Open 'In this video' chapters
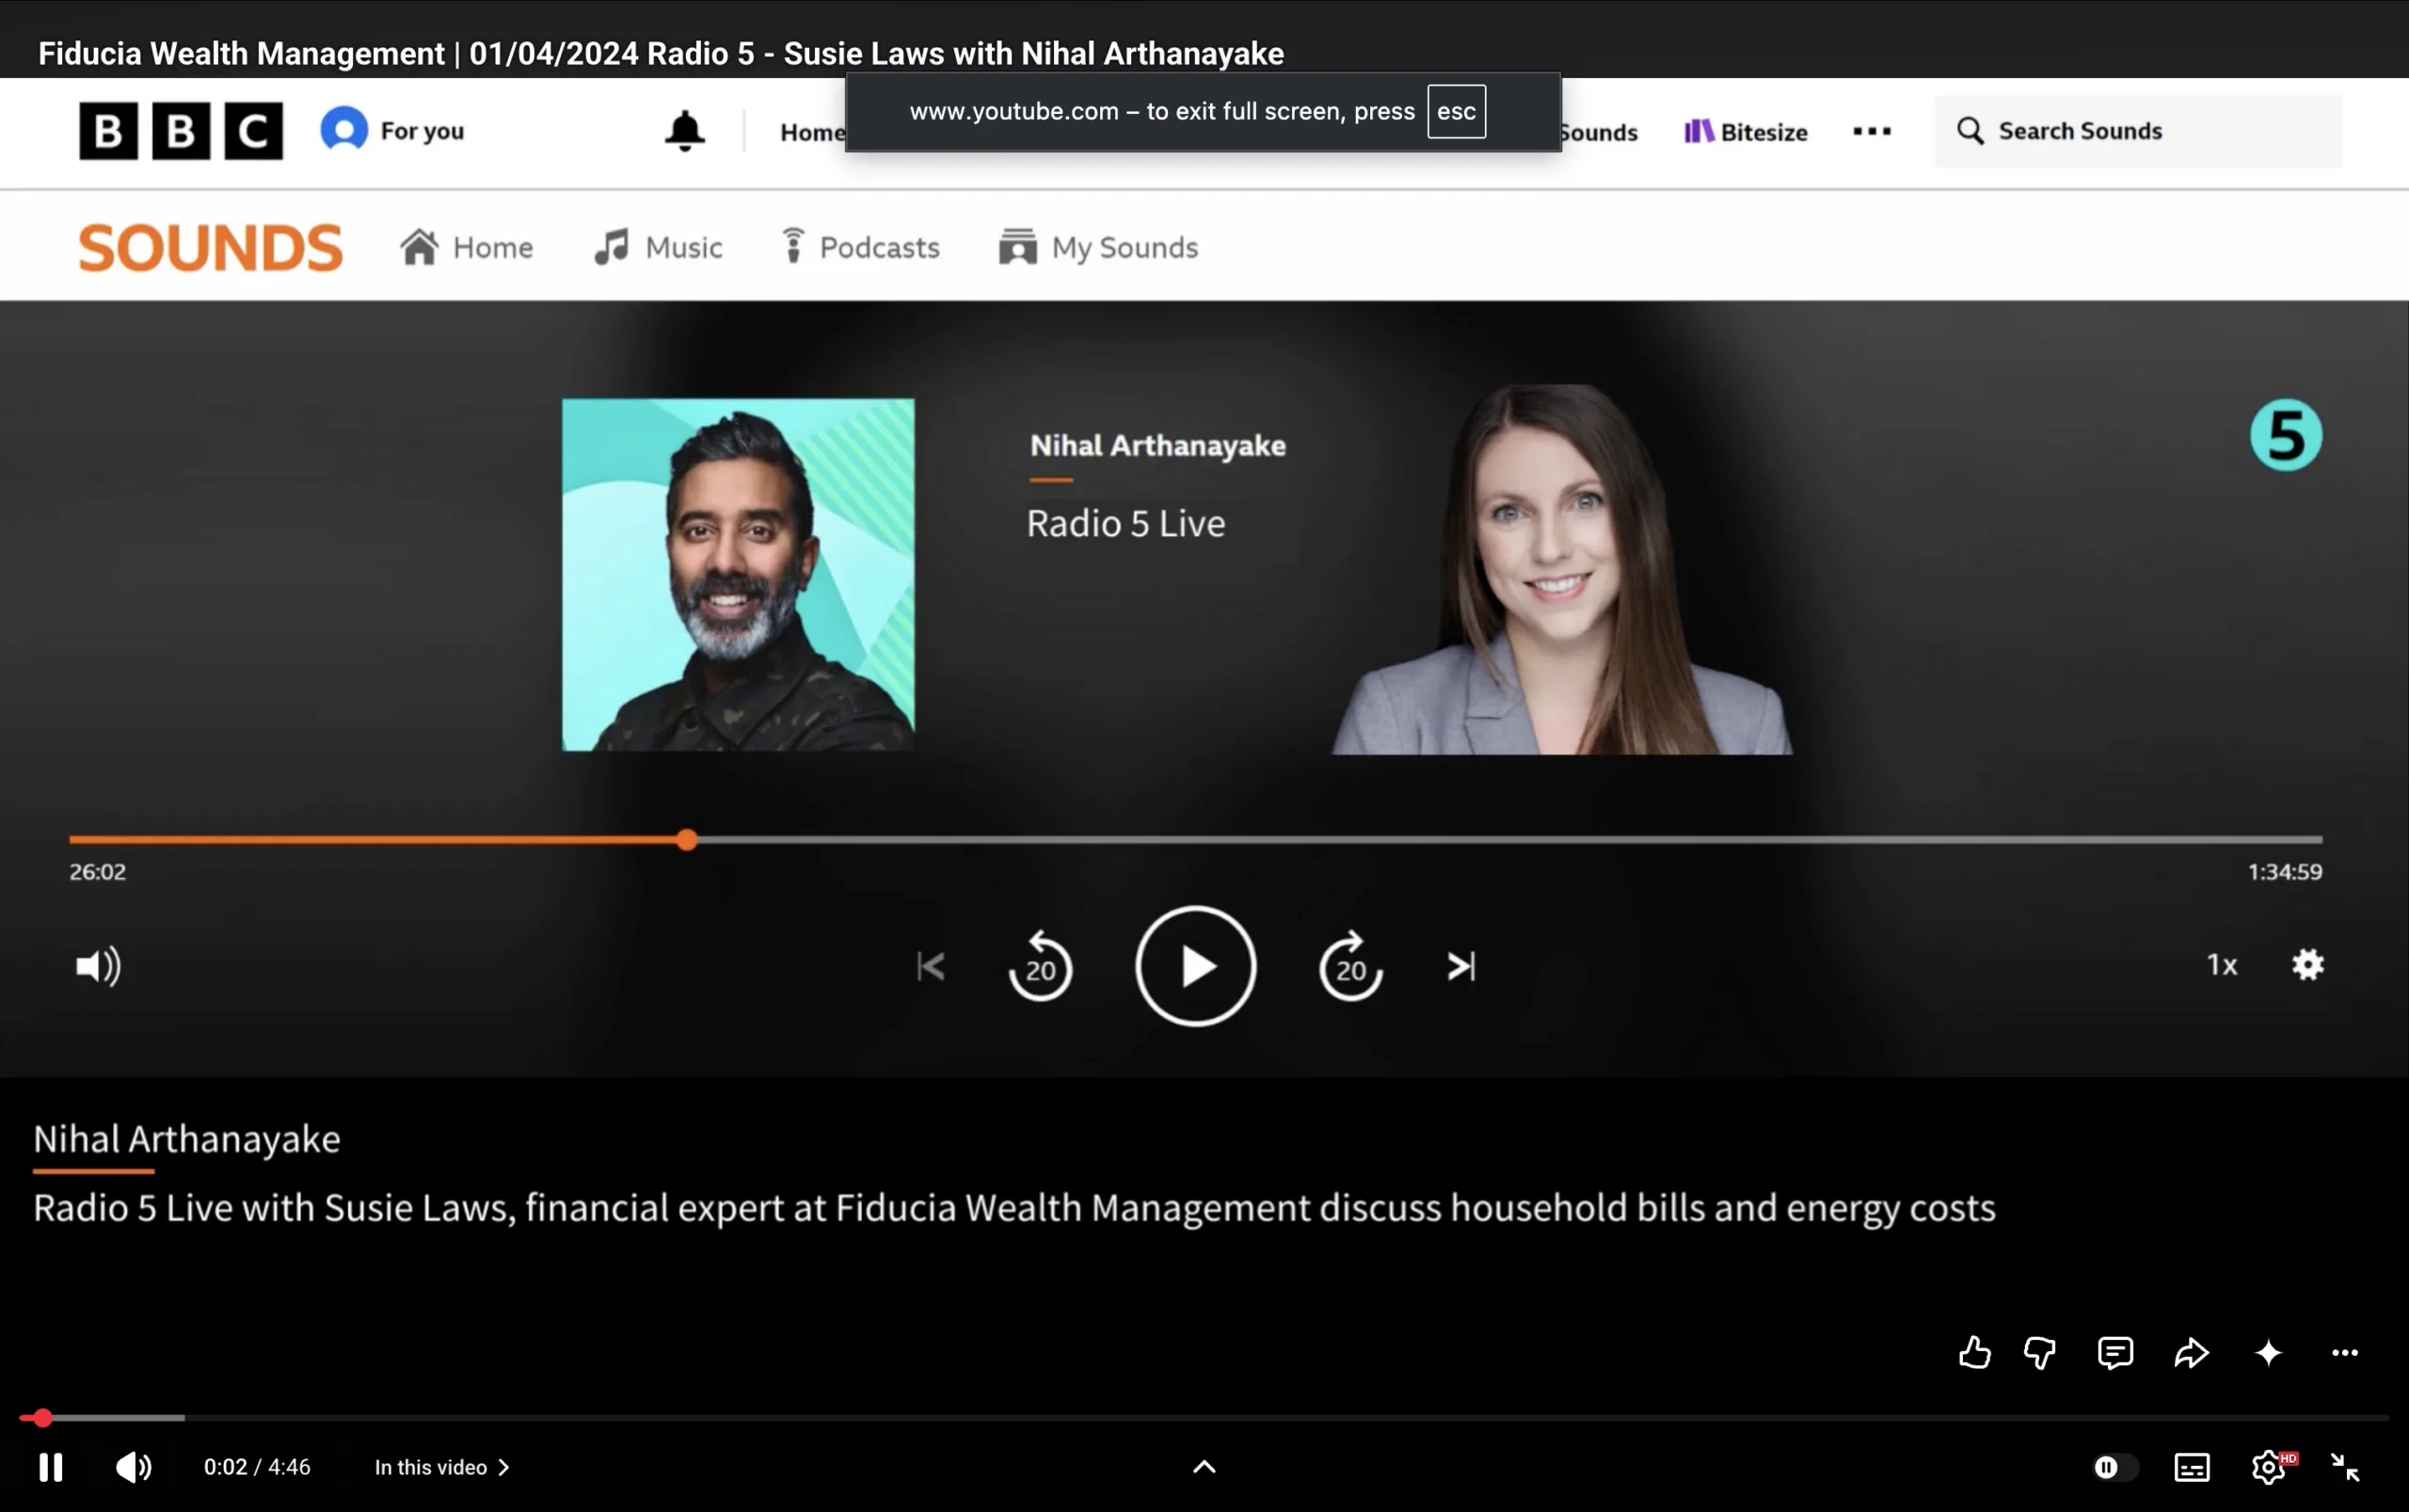 tap(442, 1467)
